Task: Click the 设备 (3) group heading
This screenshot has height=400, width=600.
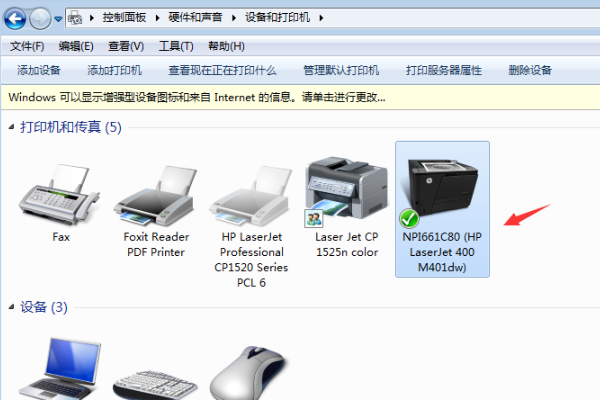Action: tap(44, 307)
